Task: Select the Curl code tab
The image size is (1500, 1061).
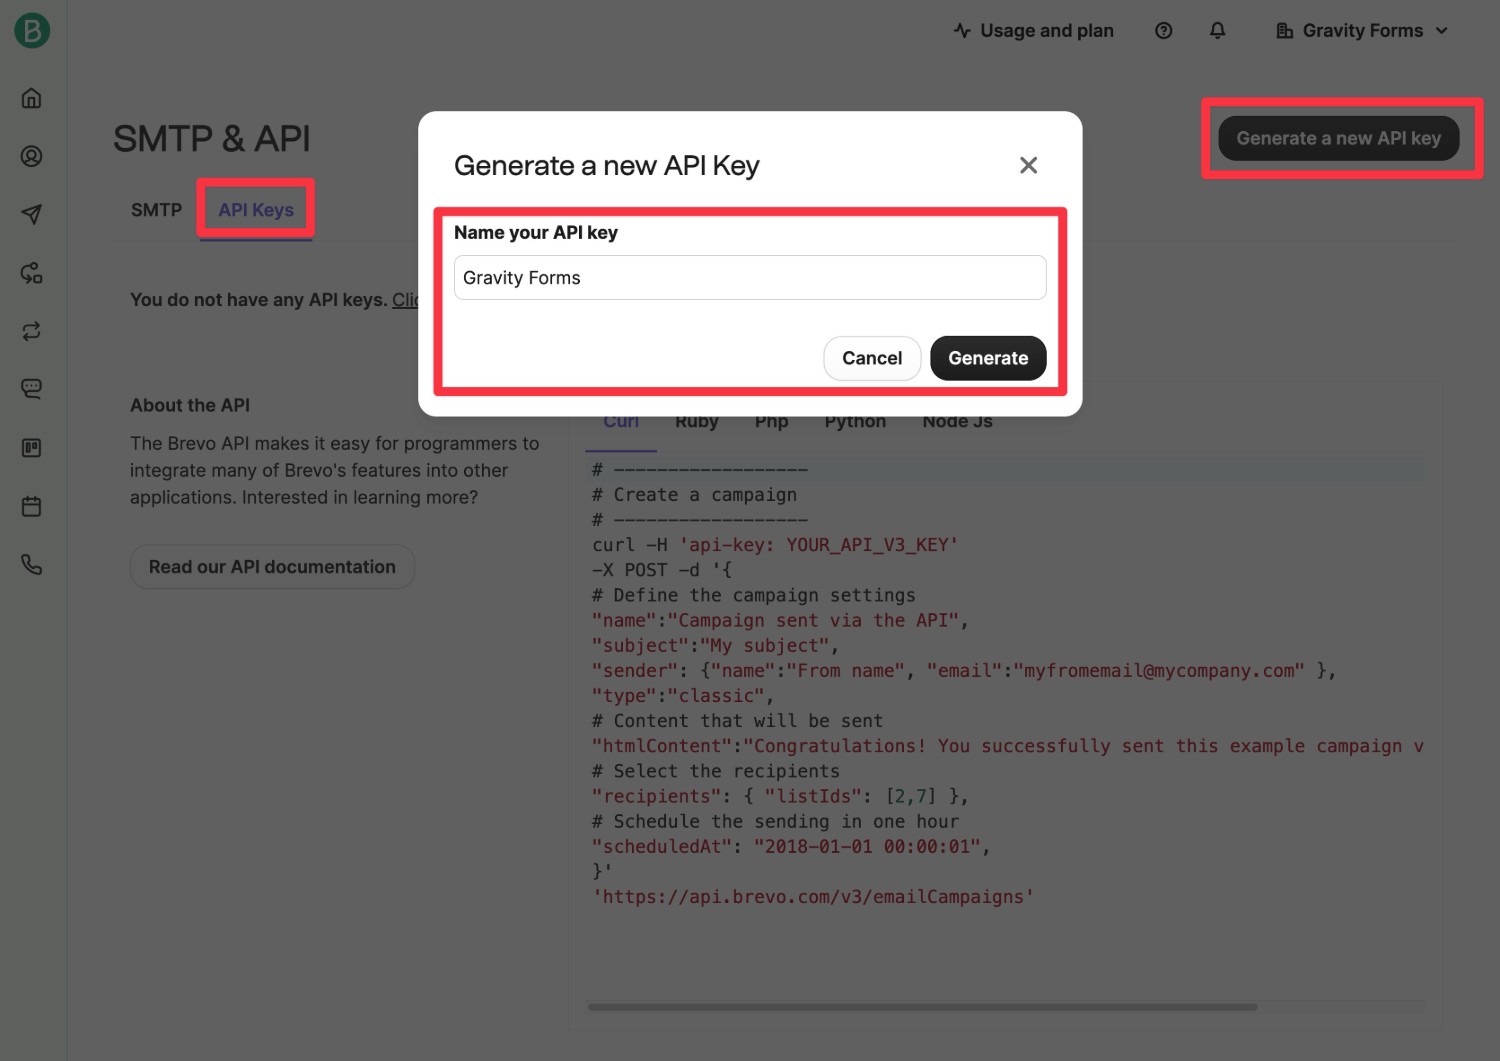Action: [621, 422]
